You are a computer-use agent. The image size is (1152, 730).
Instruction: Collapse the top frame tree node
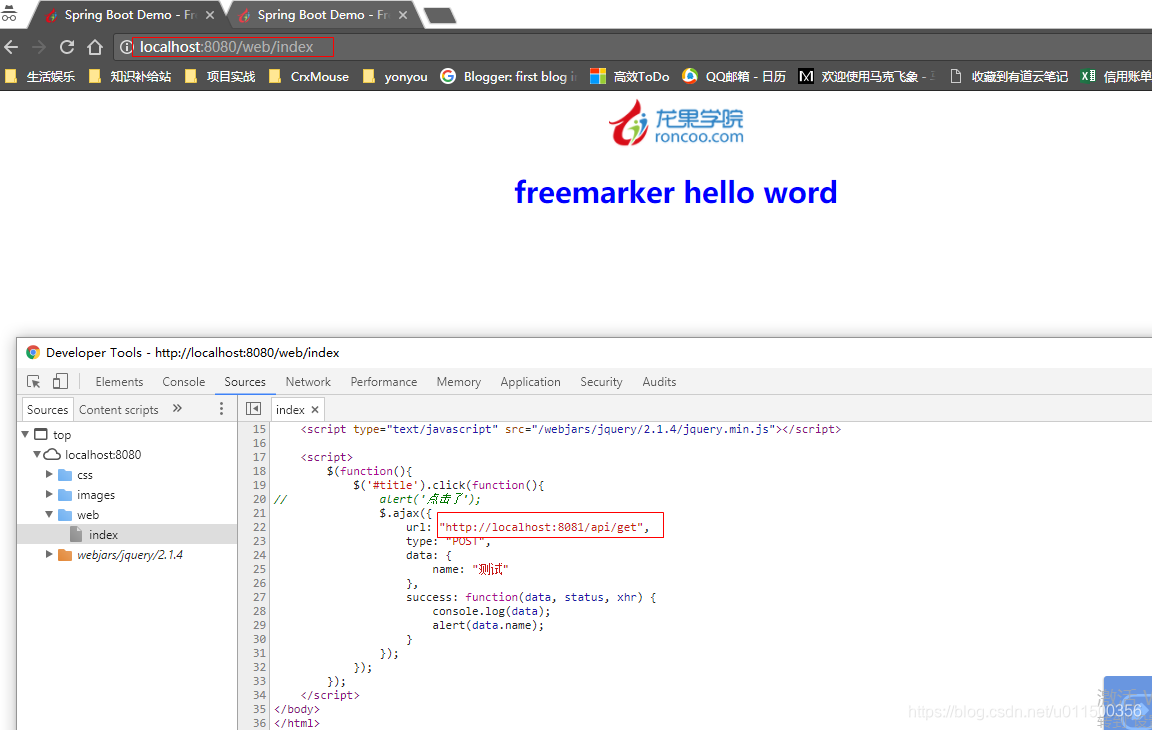click(25, 435)
